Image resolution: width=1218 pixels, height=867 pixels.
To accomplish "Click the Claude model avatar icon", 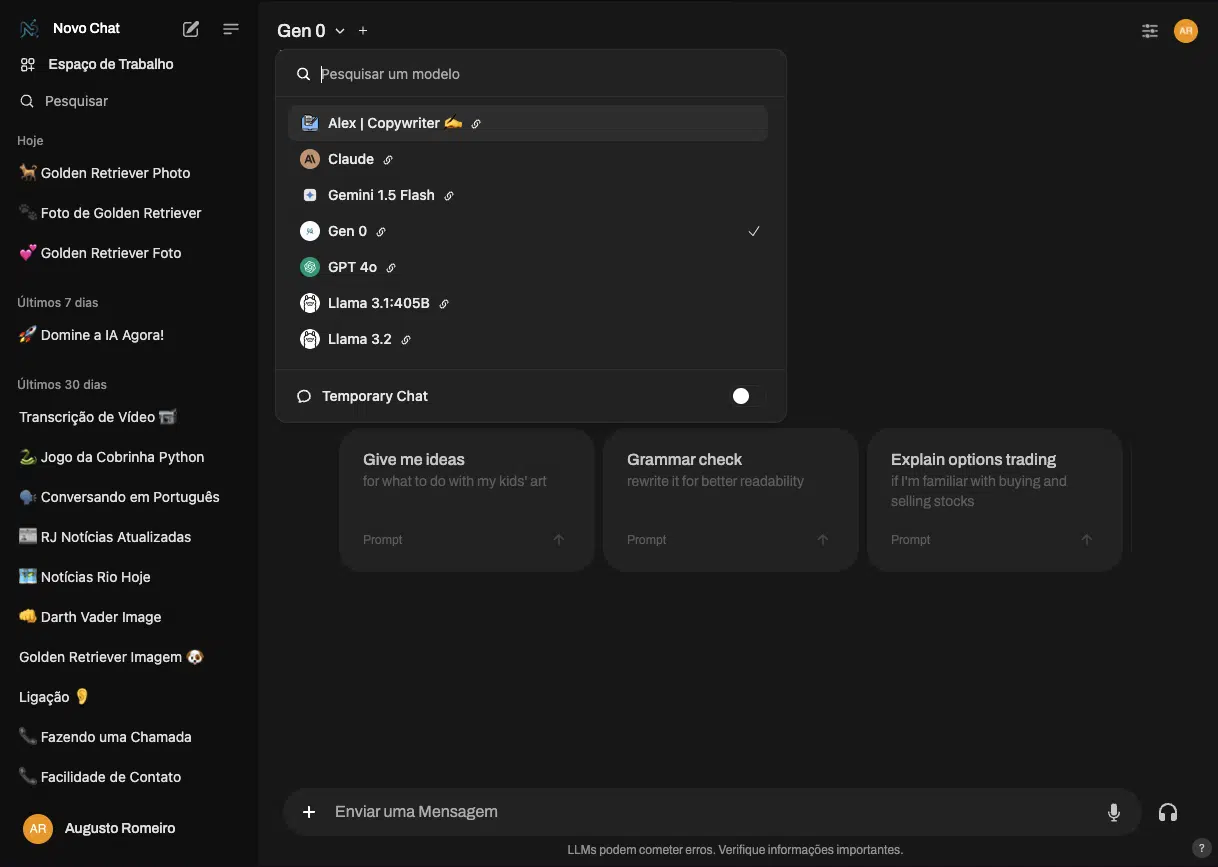I will tap(310, 159).
